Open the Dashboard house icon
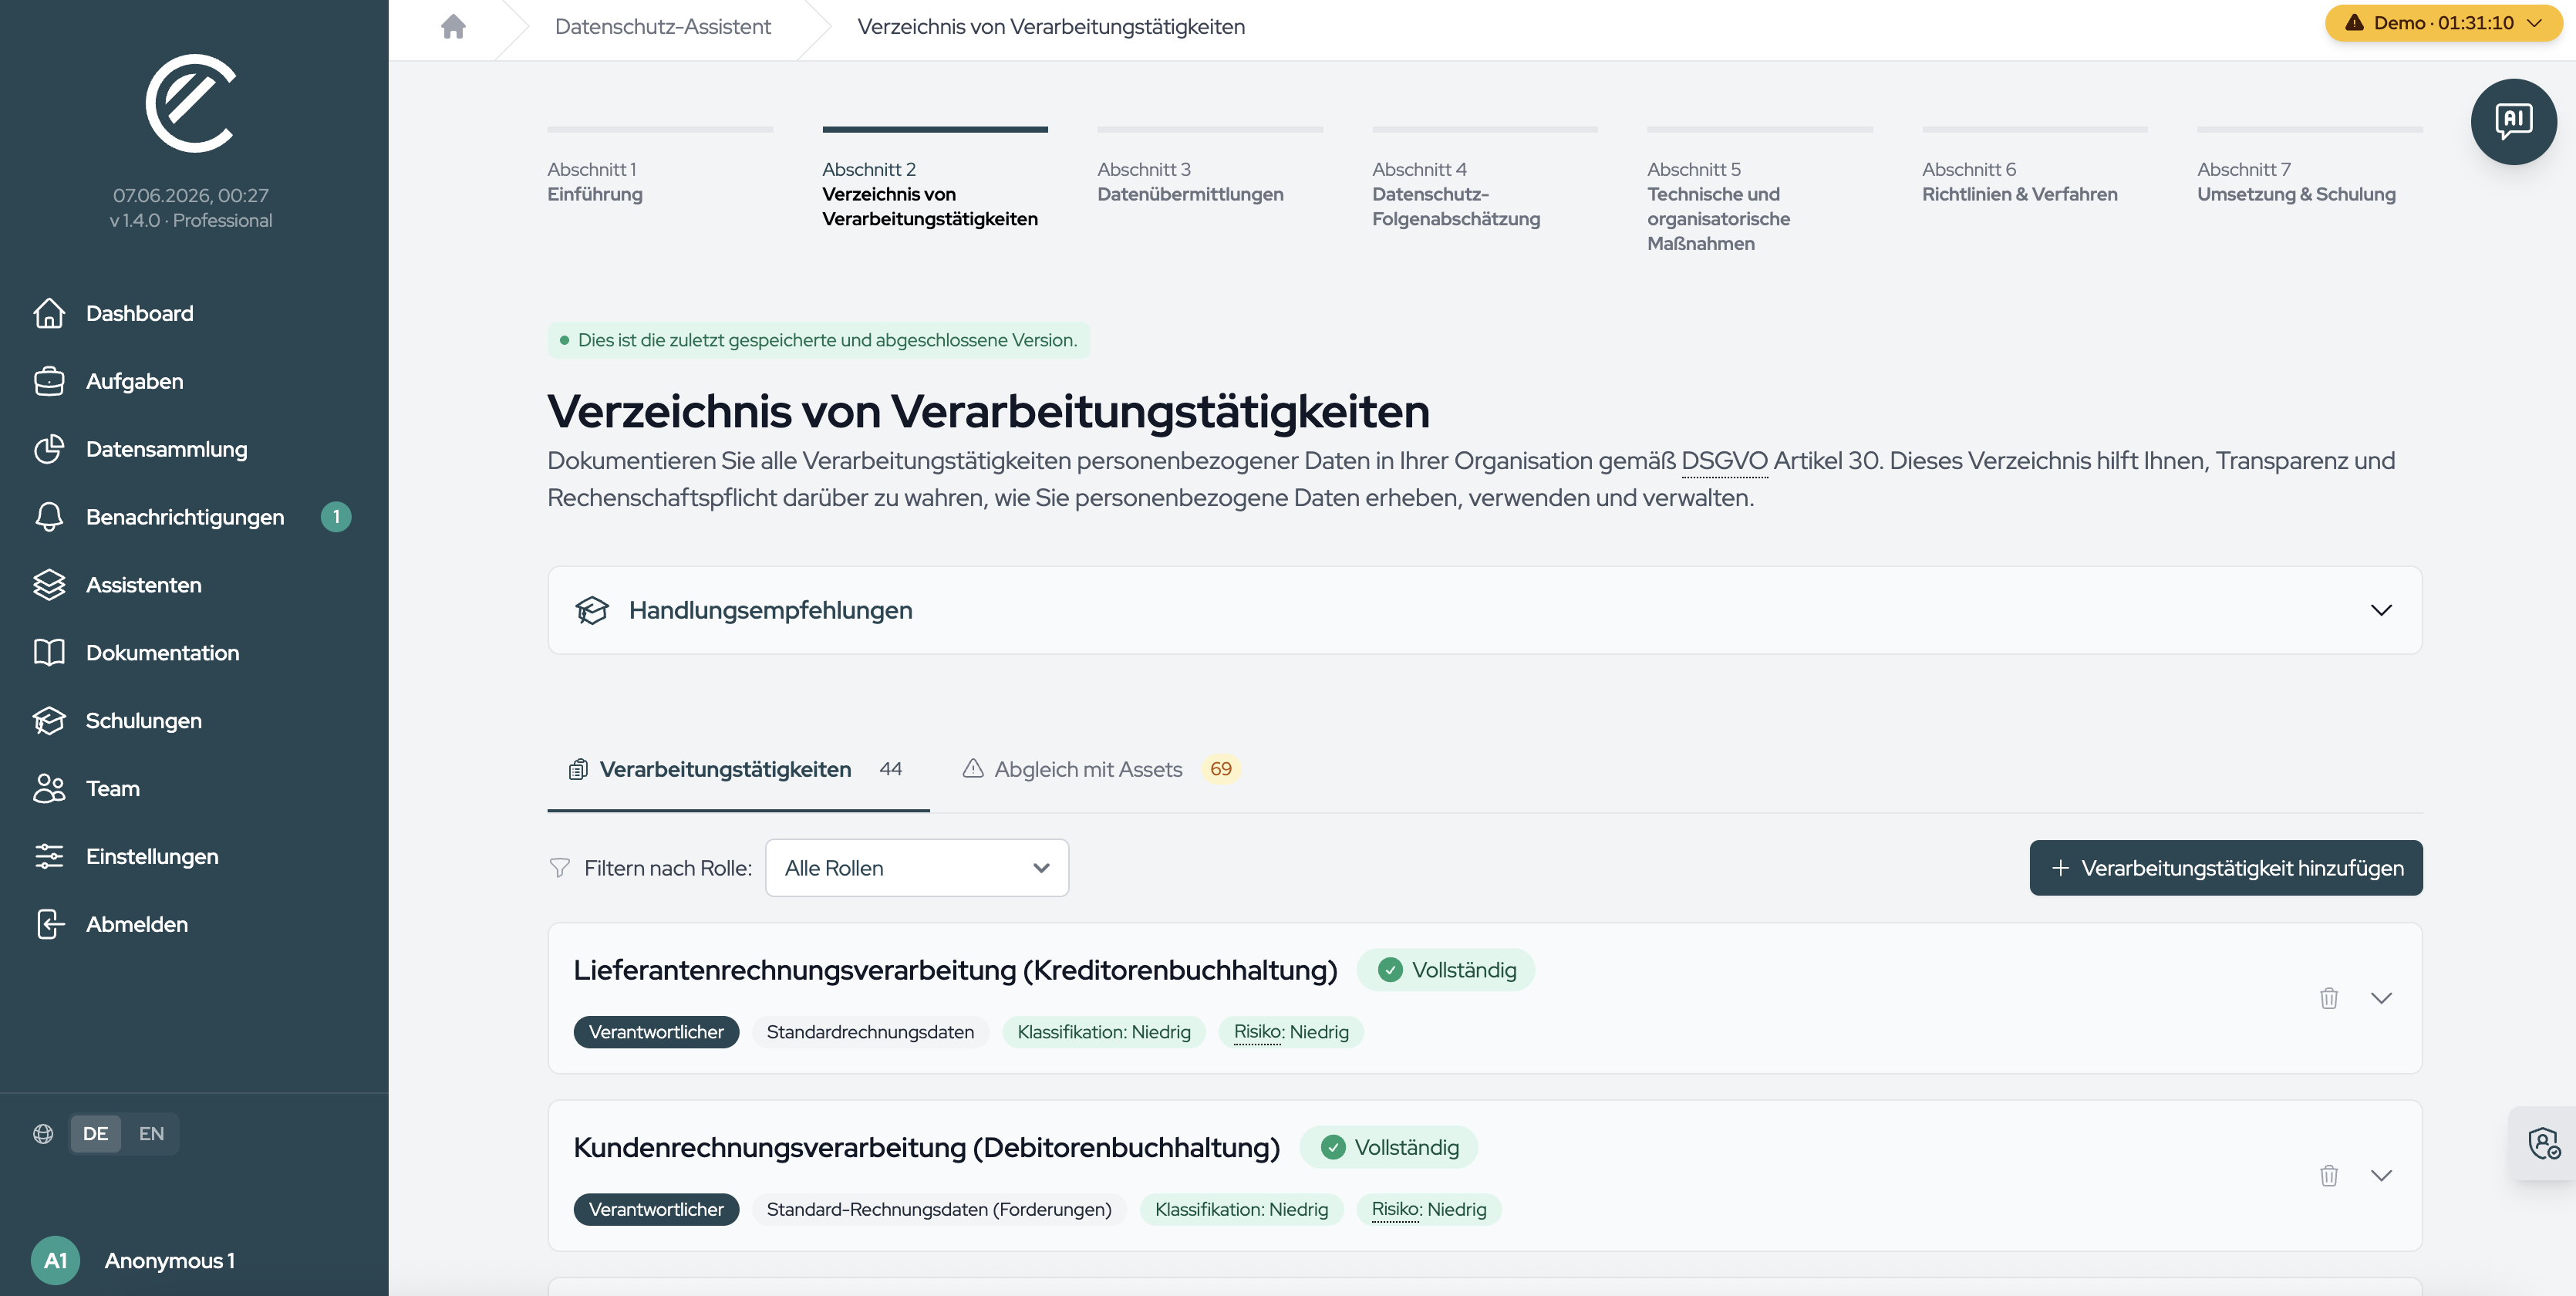Image resolution: width=2576 pixels, height=1296 pixels. click(x=49, y=313)
